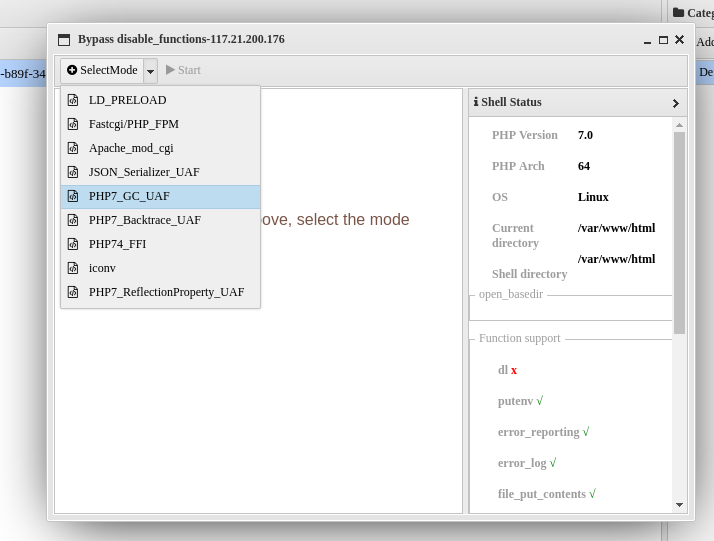714x541 pixels.
Task: Click the PHP7_ReflectionProperty_UAF file icon
Action: pos(73,292)
